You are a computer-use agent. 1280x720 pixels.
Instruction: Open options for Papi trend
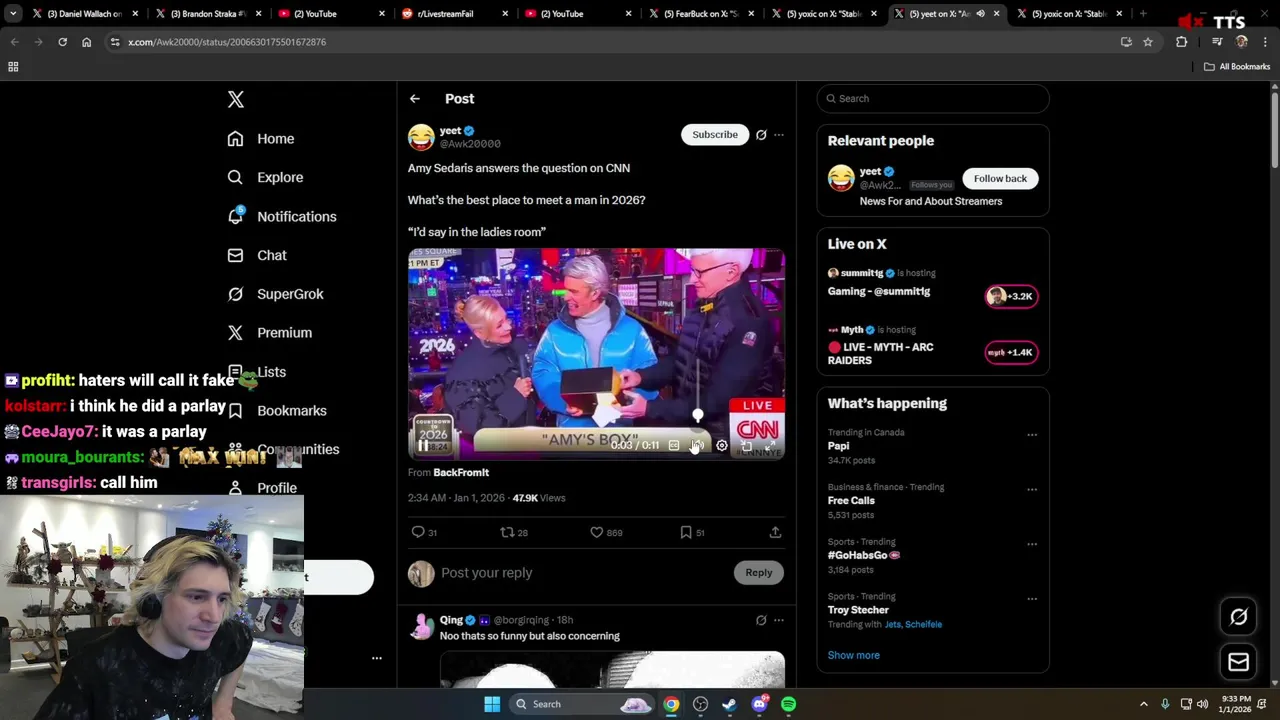pyautogui.click(x=1032, y=435)
